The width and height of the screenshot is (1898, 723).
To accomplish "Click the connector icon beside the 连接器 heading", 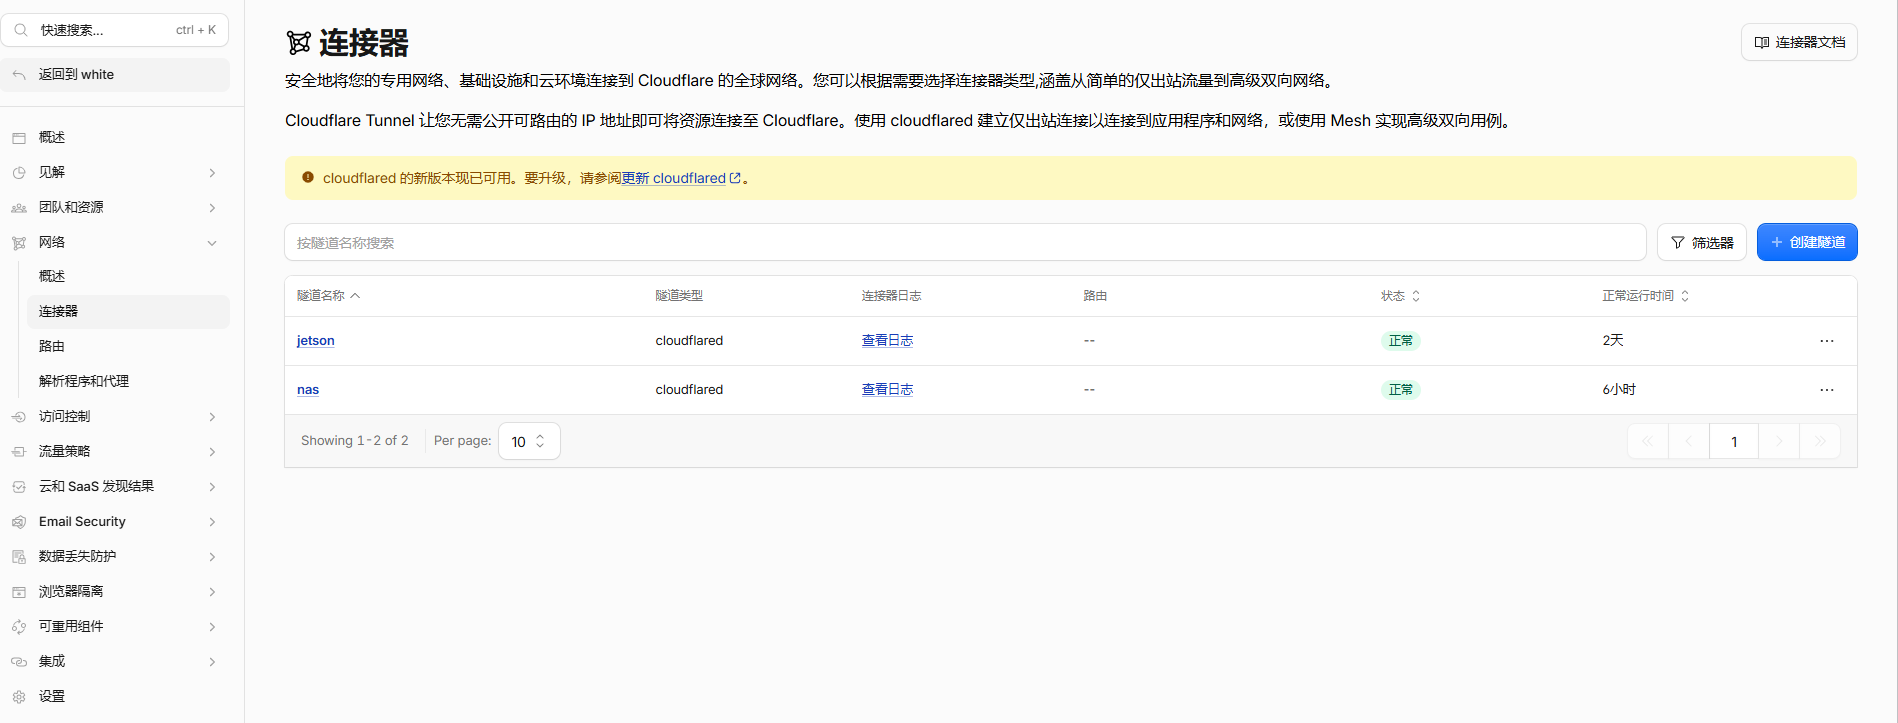I will click(299, 43).
